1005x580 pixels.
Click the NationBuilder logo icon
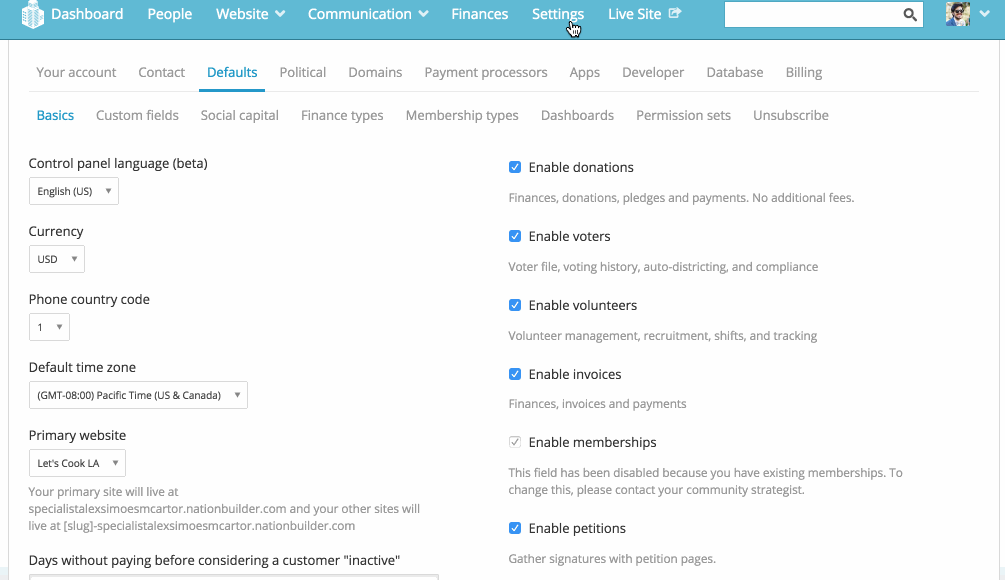(33, 14)
